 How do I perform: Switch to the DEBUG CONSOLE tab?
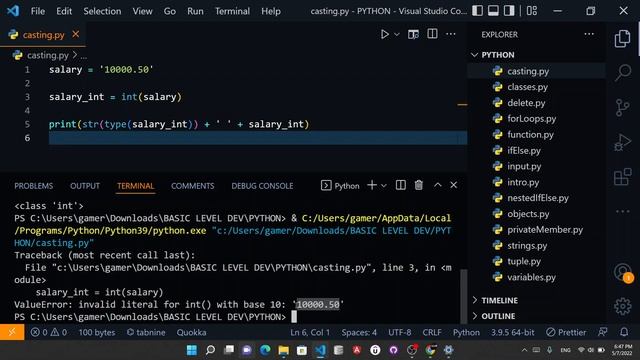262,186
